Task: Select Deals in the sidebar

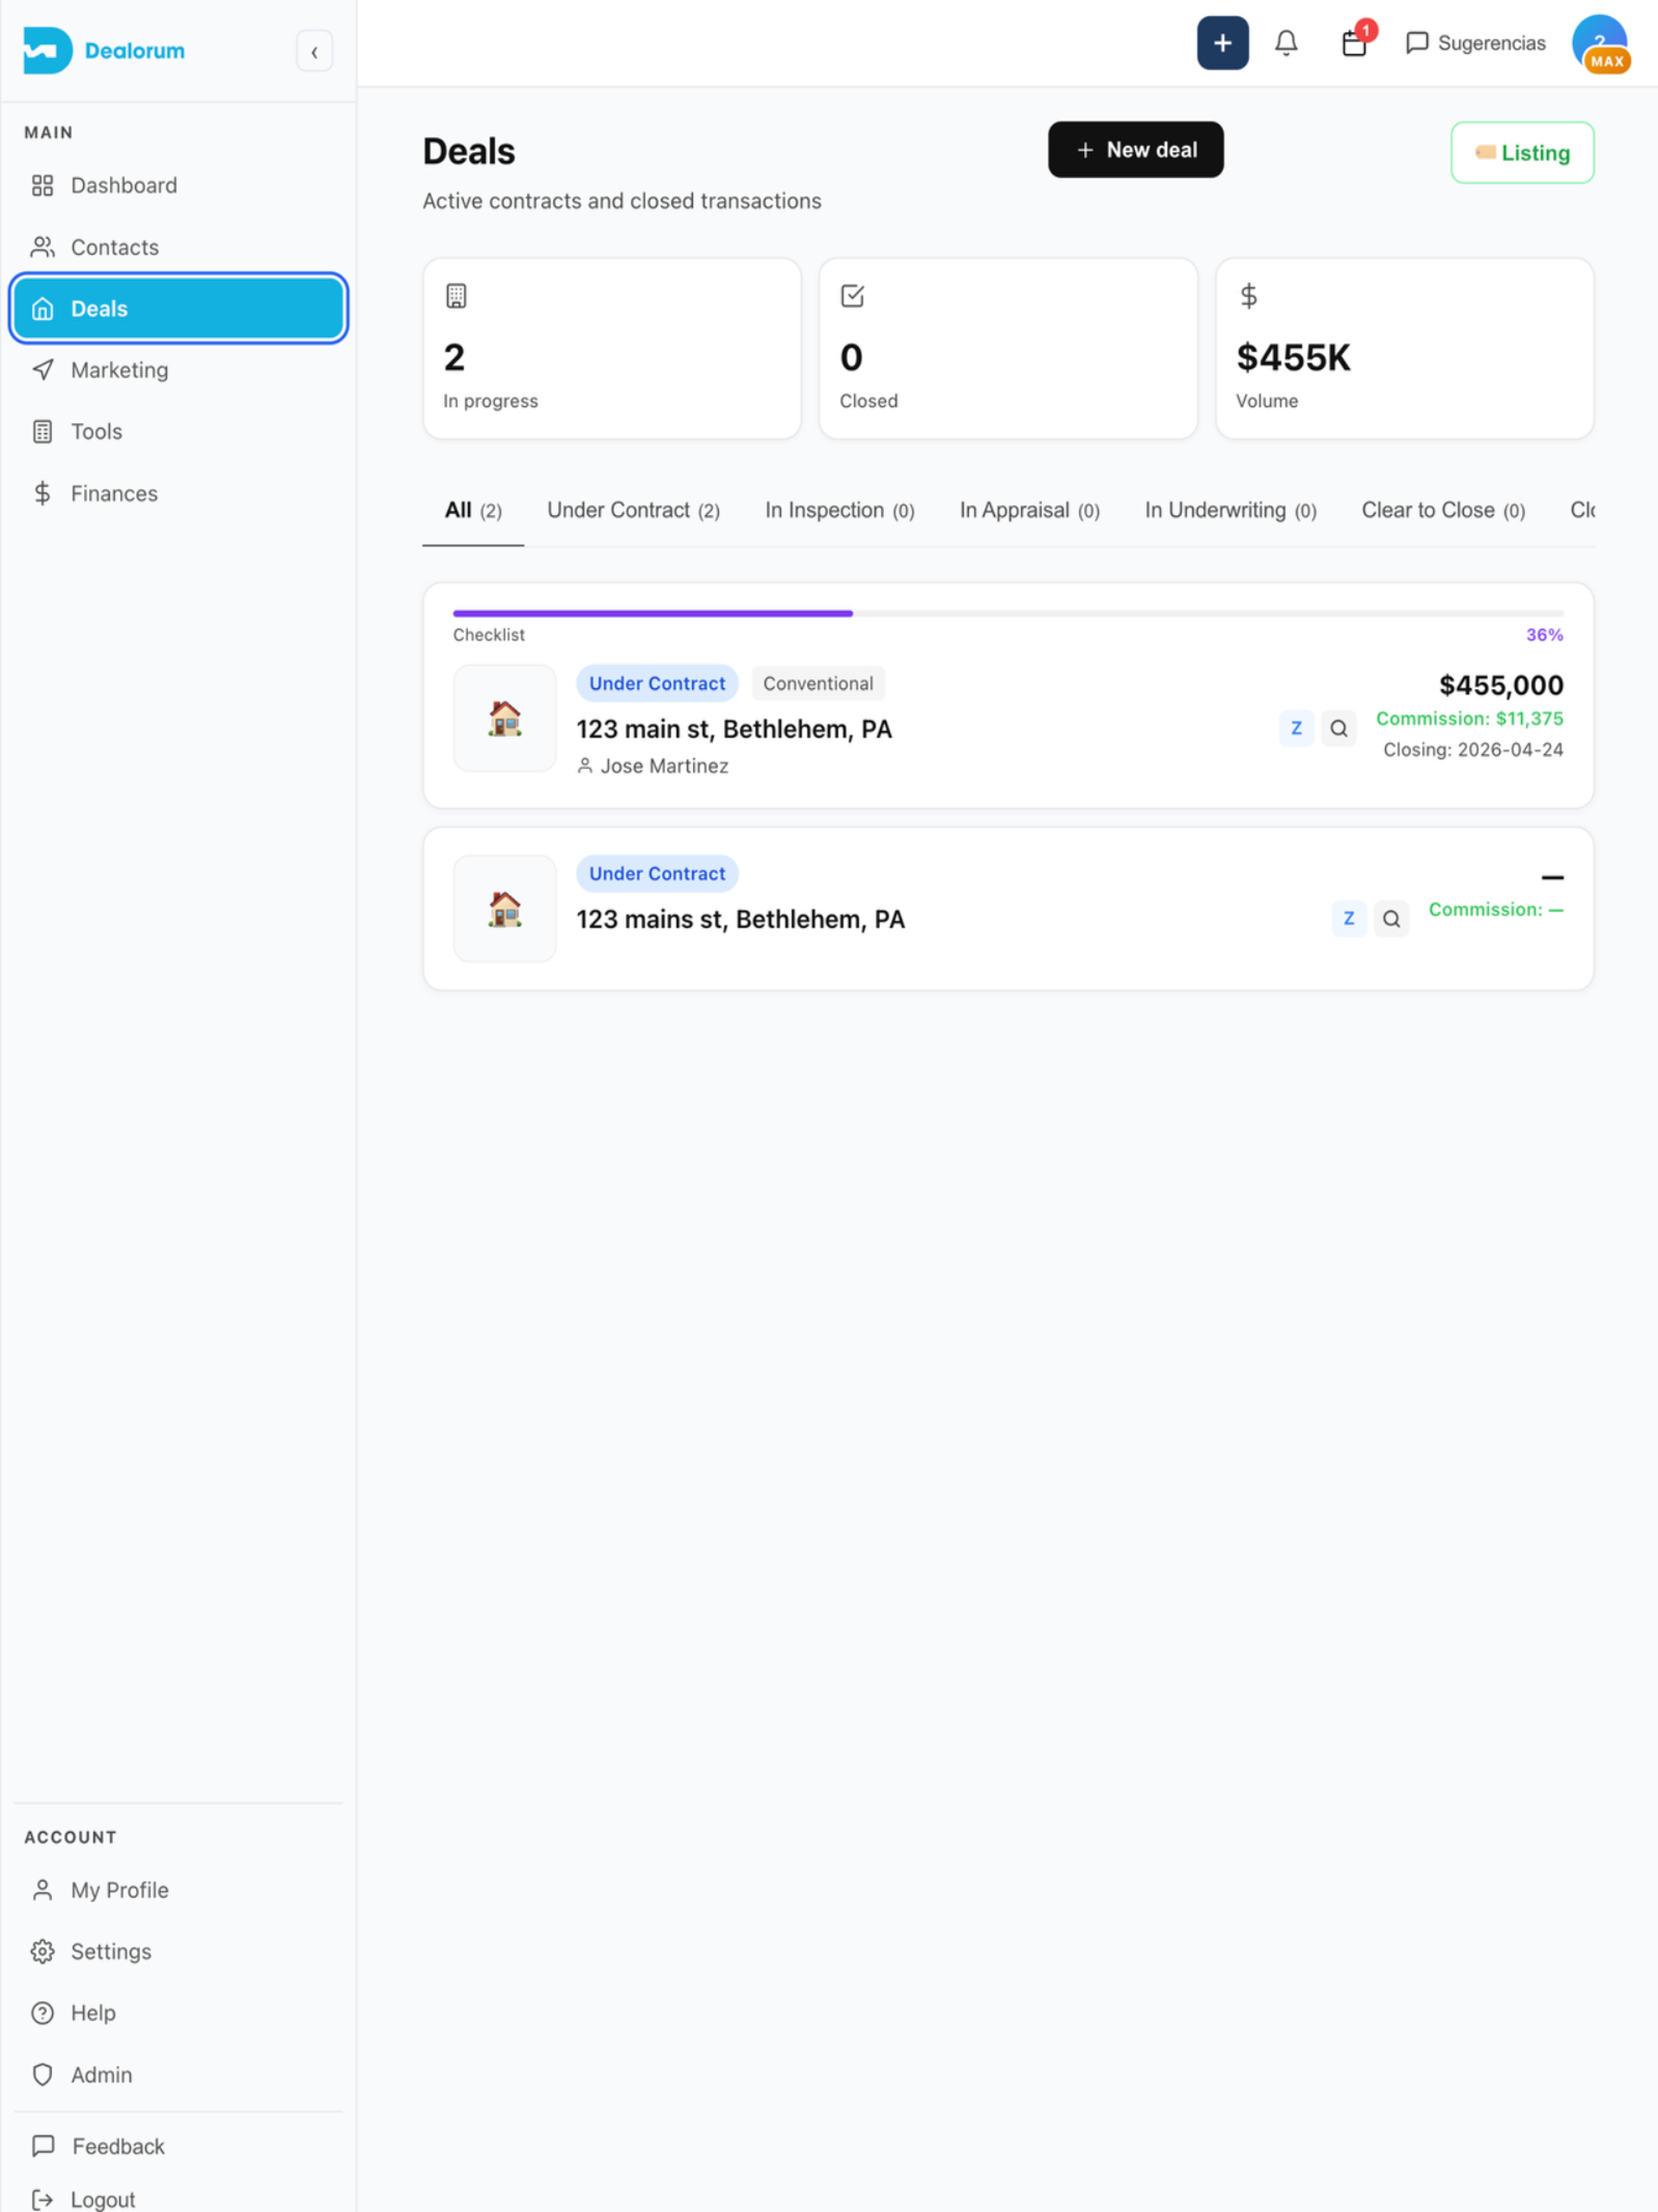Action: point(179,308)
